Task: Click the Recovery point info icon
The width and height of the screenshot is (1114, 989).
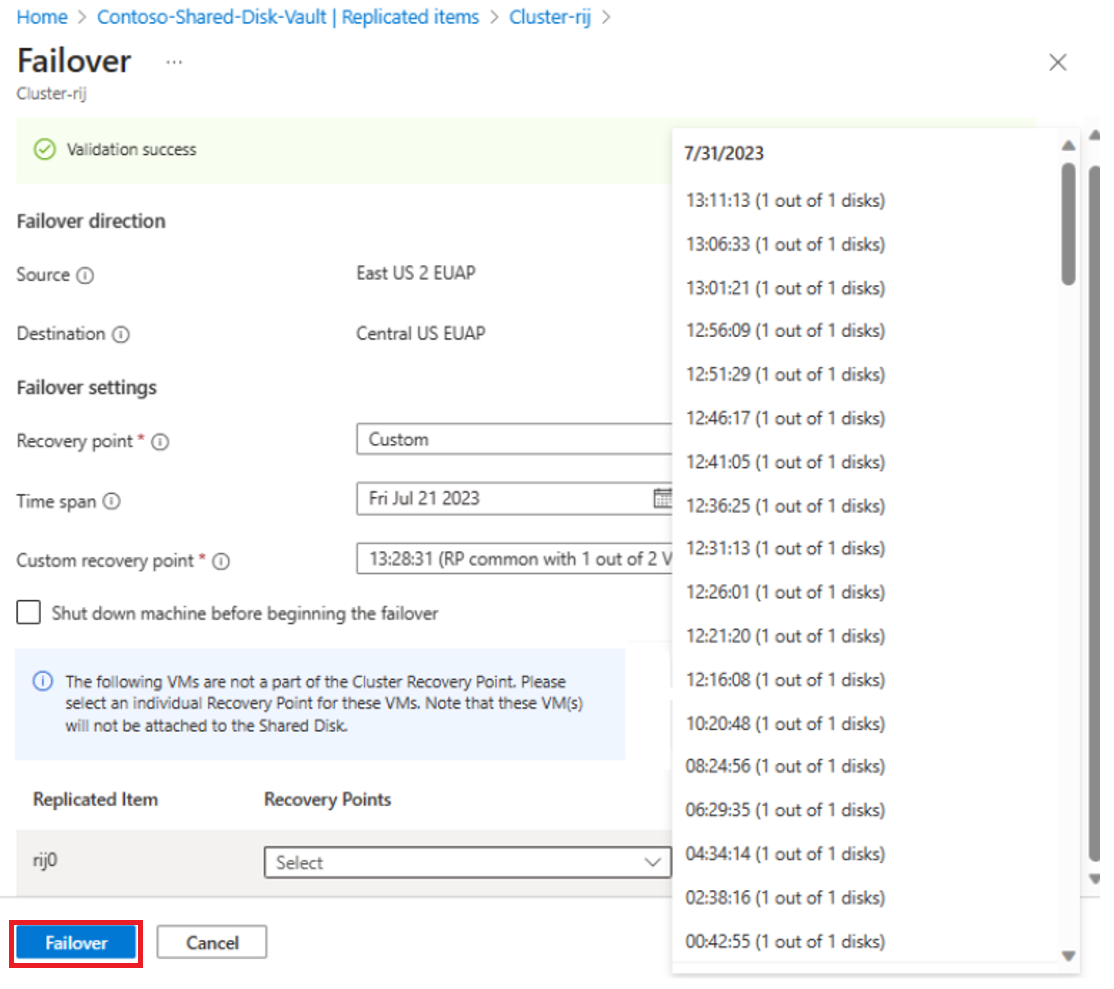Action: click(x=159, y=441)
